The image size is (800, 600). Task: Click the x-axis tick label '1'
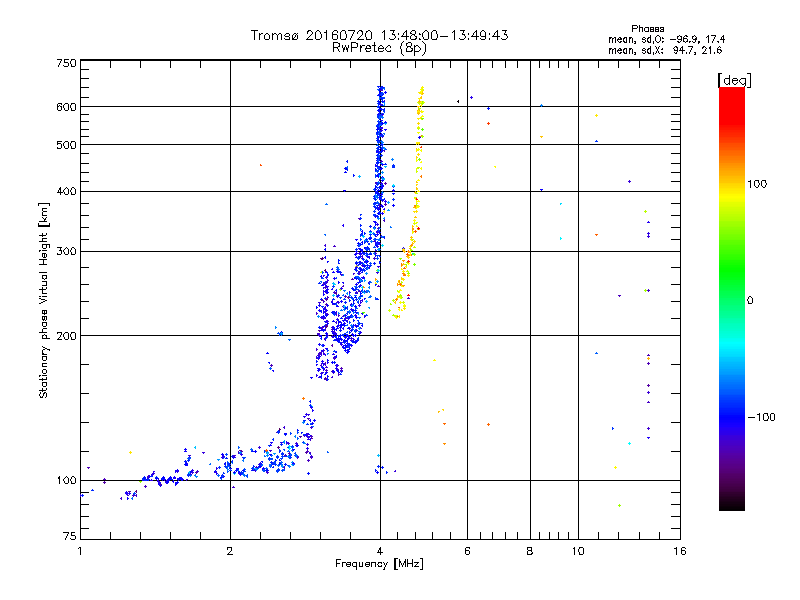pyautogui.click(x=80, y=551)
